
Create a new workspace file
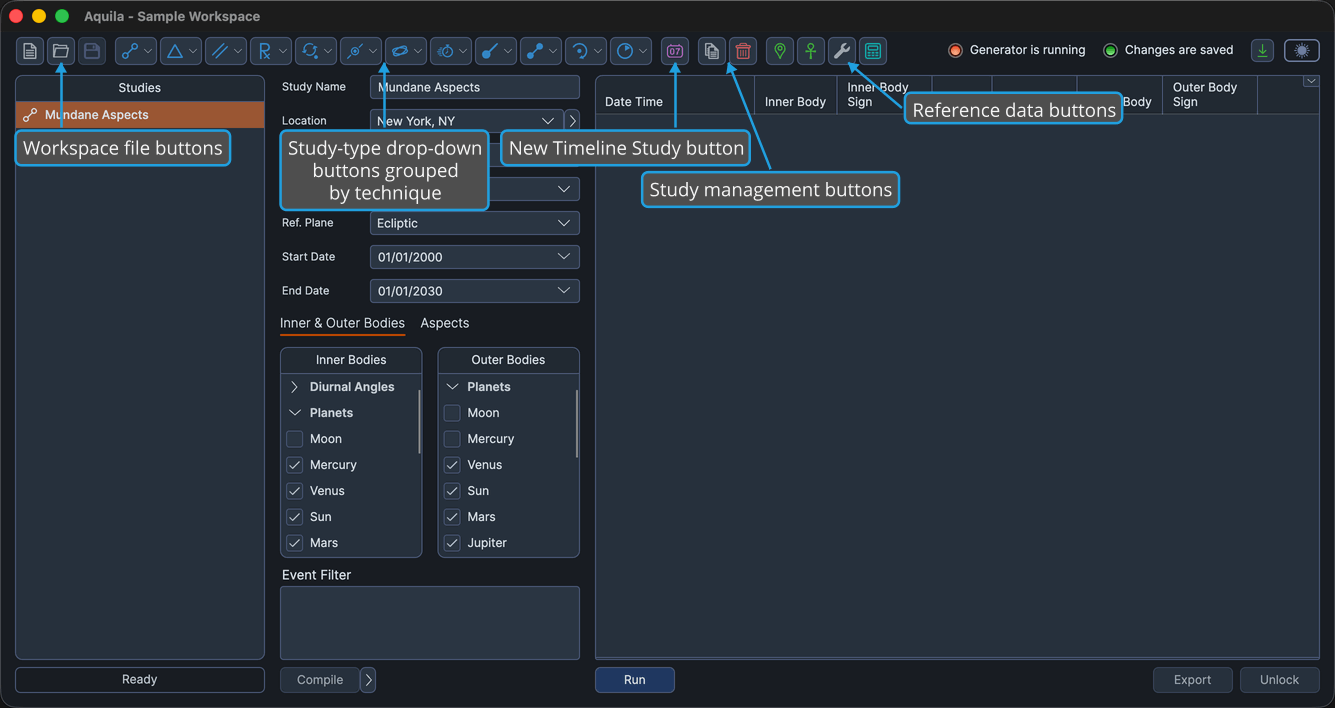point(30,51)
